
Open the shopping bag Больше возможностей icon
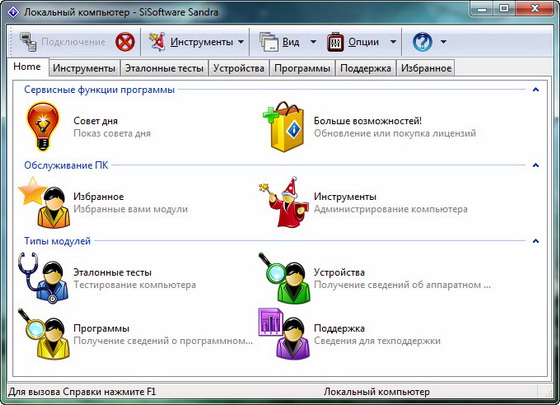pyautogui.click(x=284, y=126)
